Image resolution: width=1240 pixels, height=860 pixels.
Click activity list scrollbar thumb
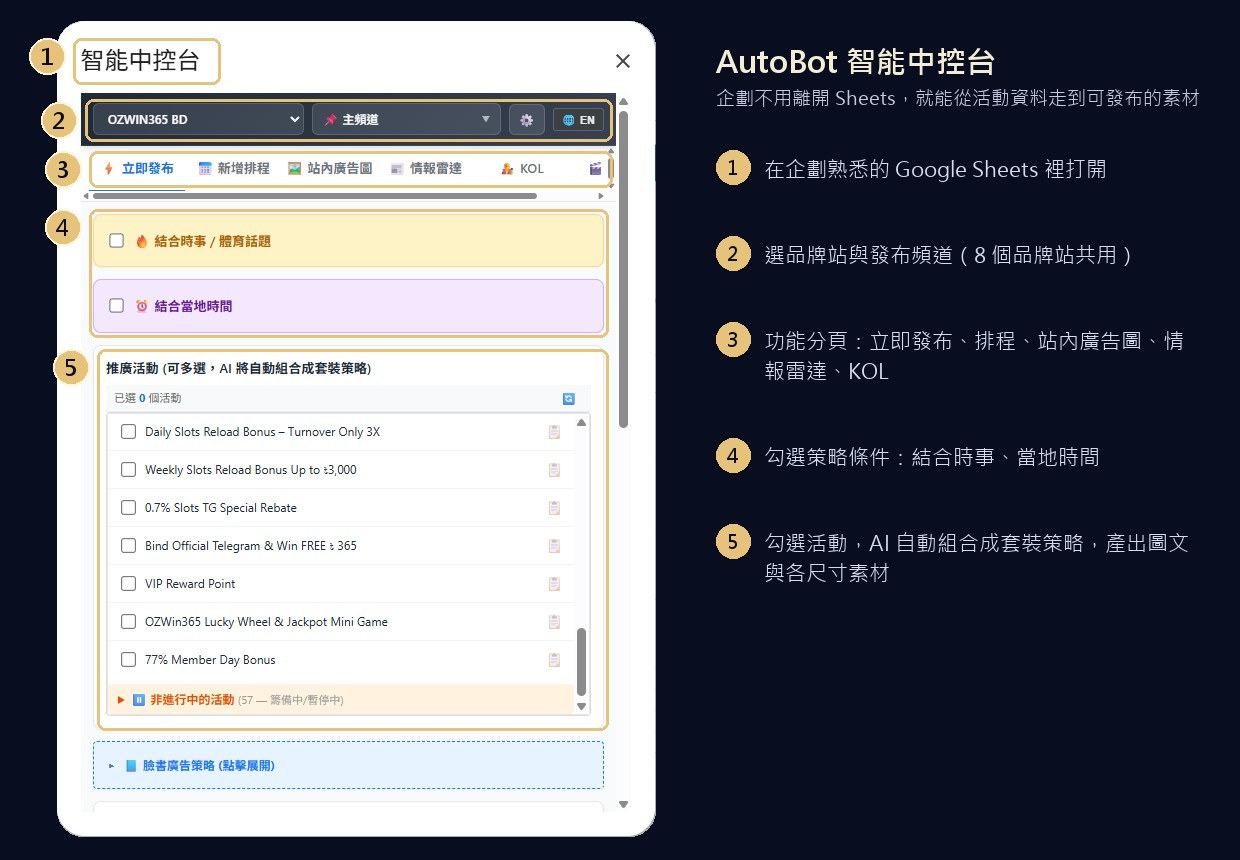582,662
